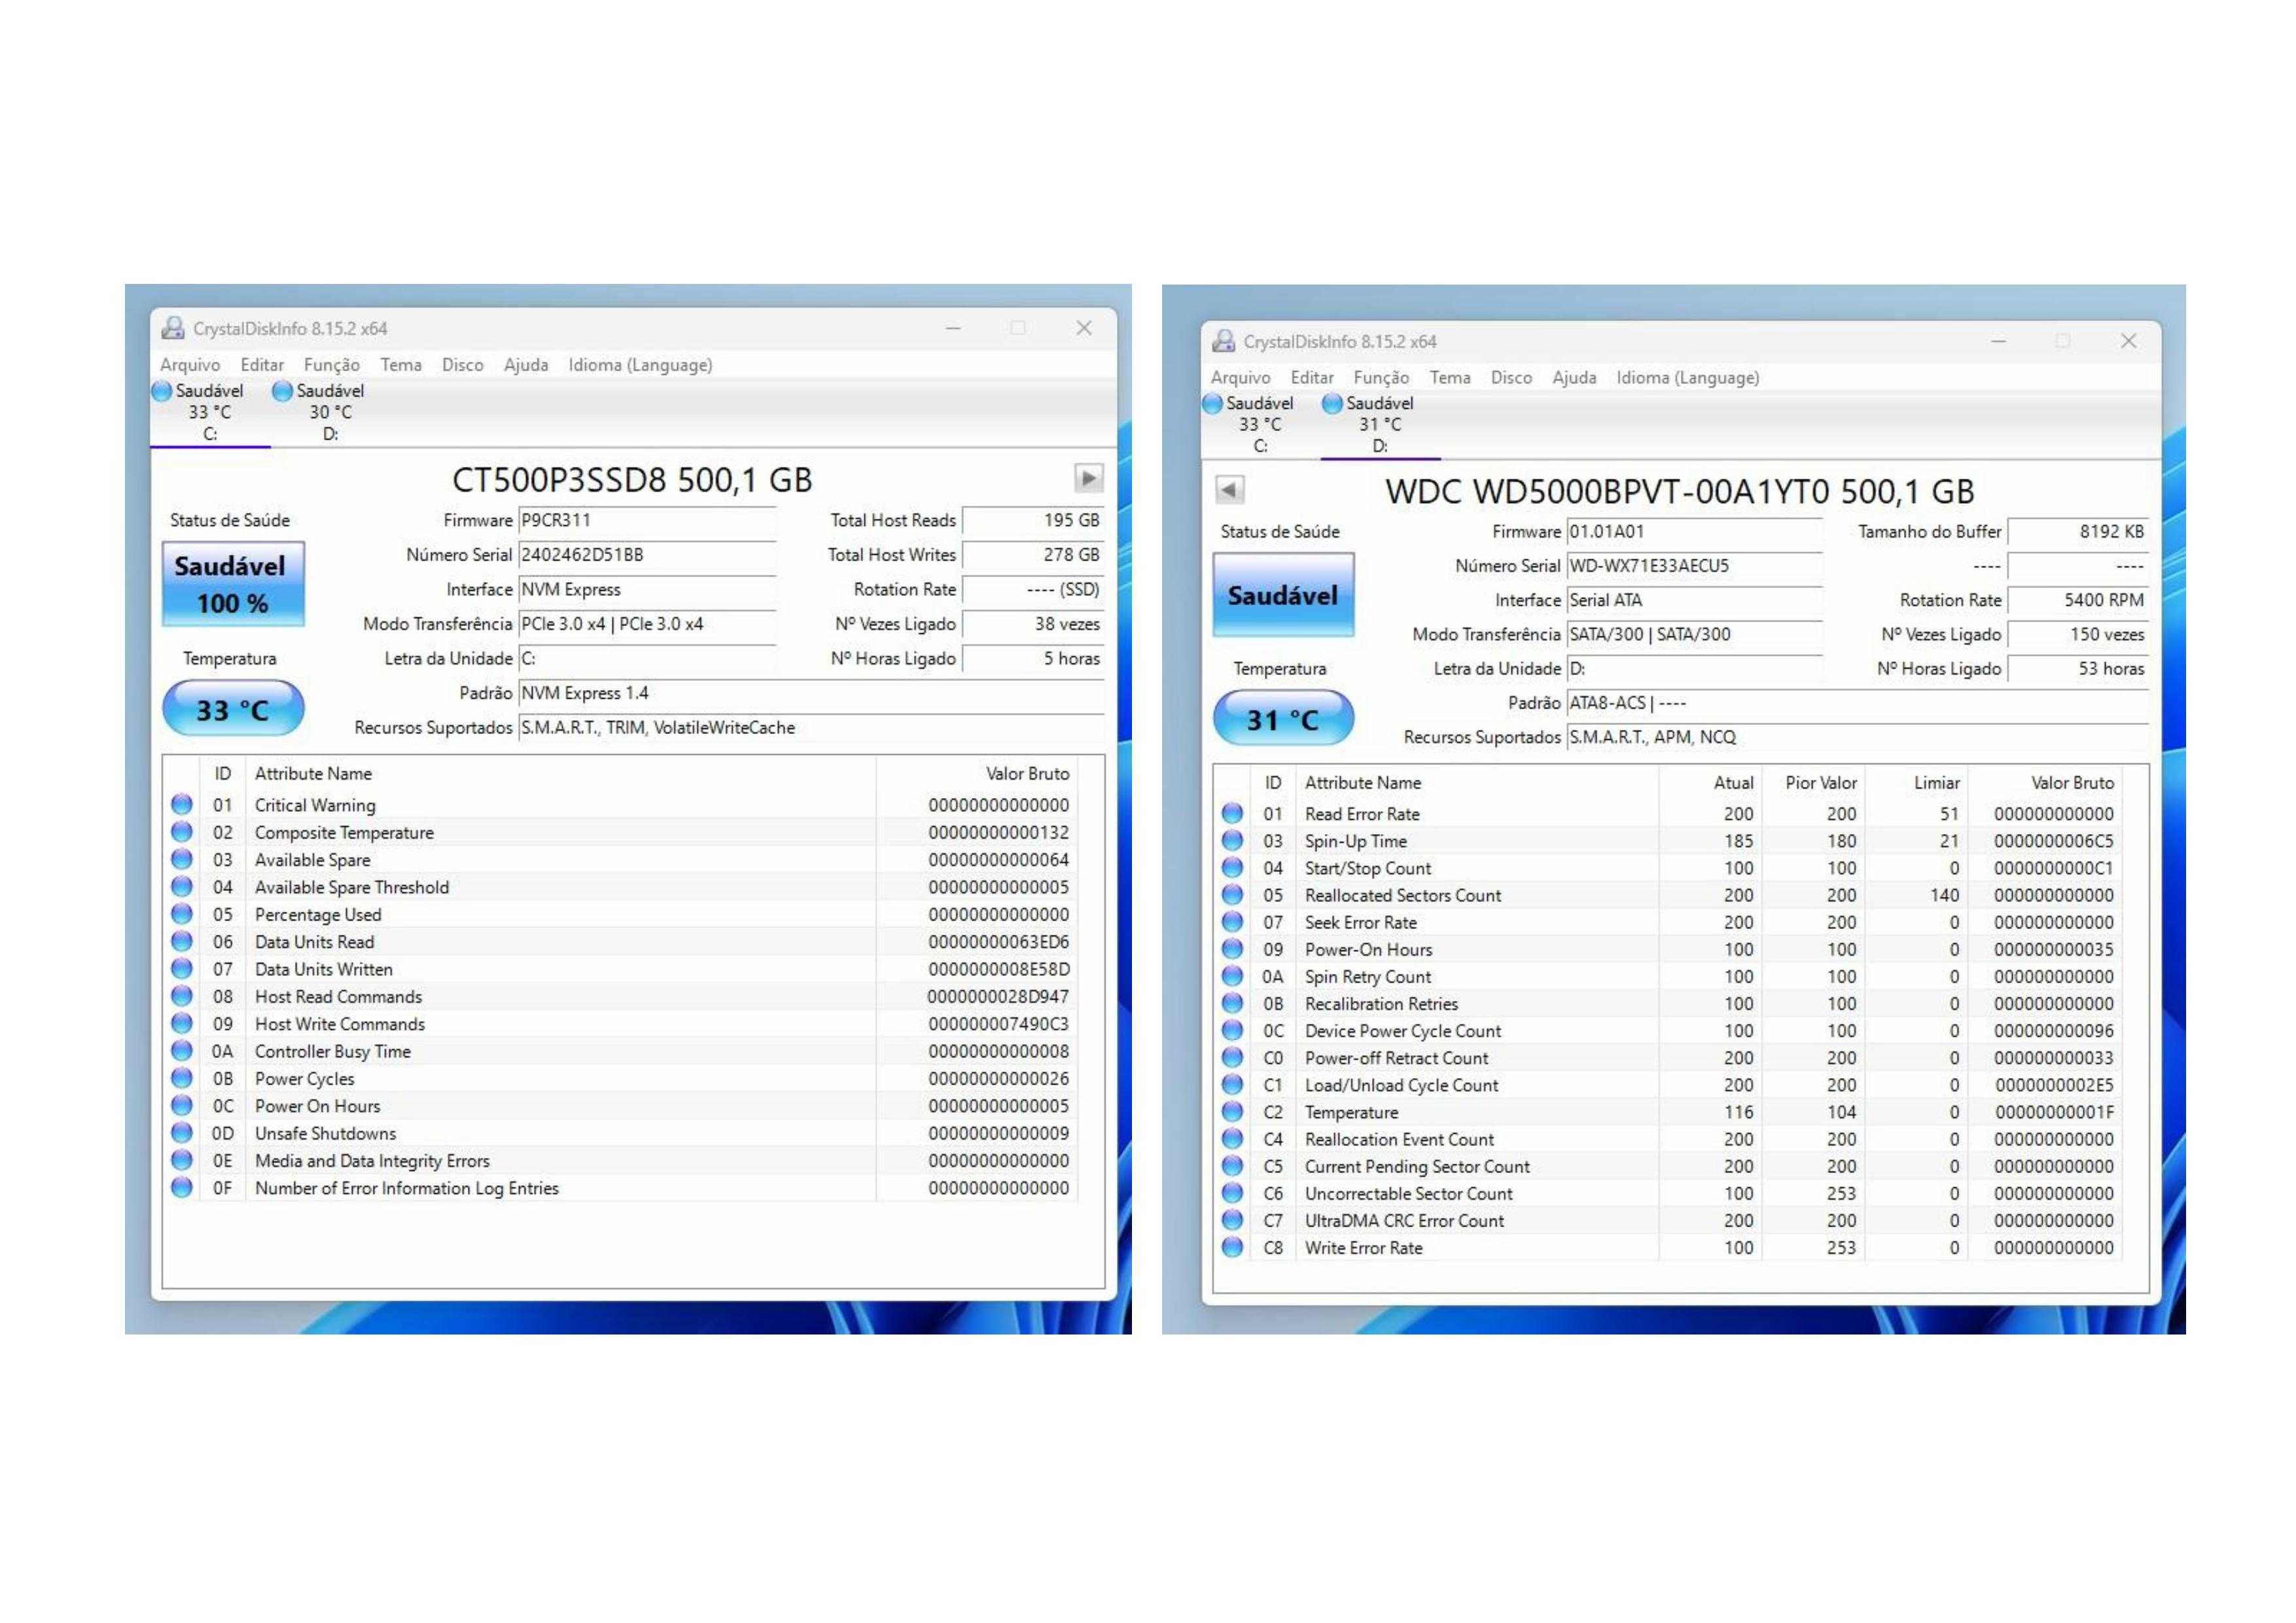Select disk C: 33 °C tab in left window
This screenshot has height=1623, width=2296.
click(210, 412)
